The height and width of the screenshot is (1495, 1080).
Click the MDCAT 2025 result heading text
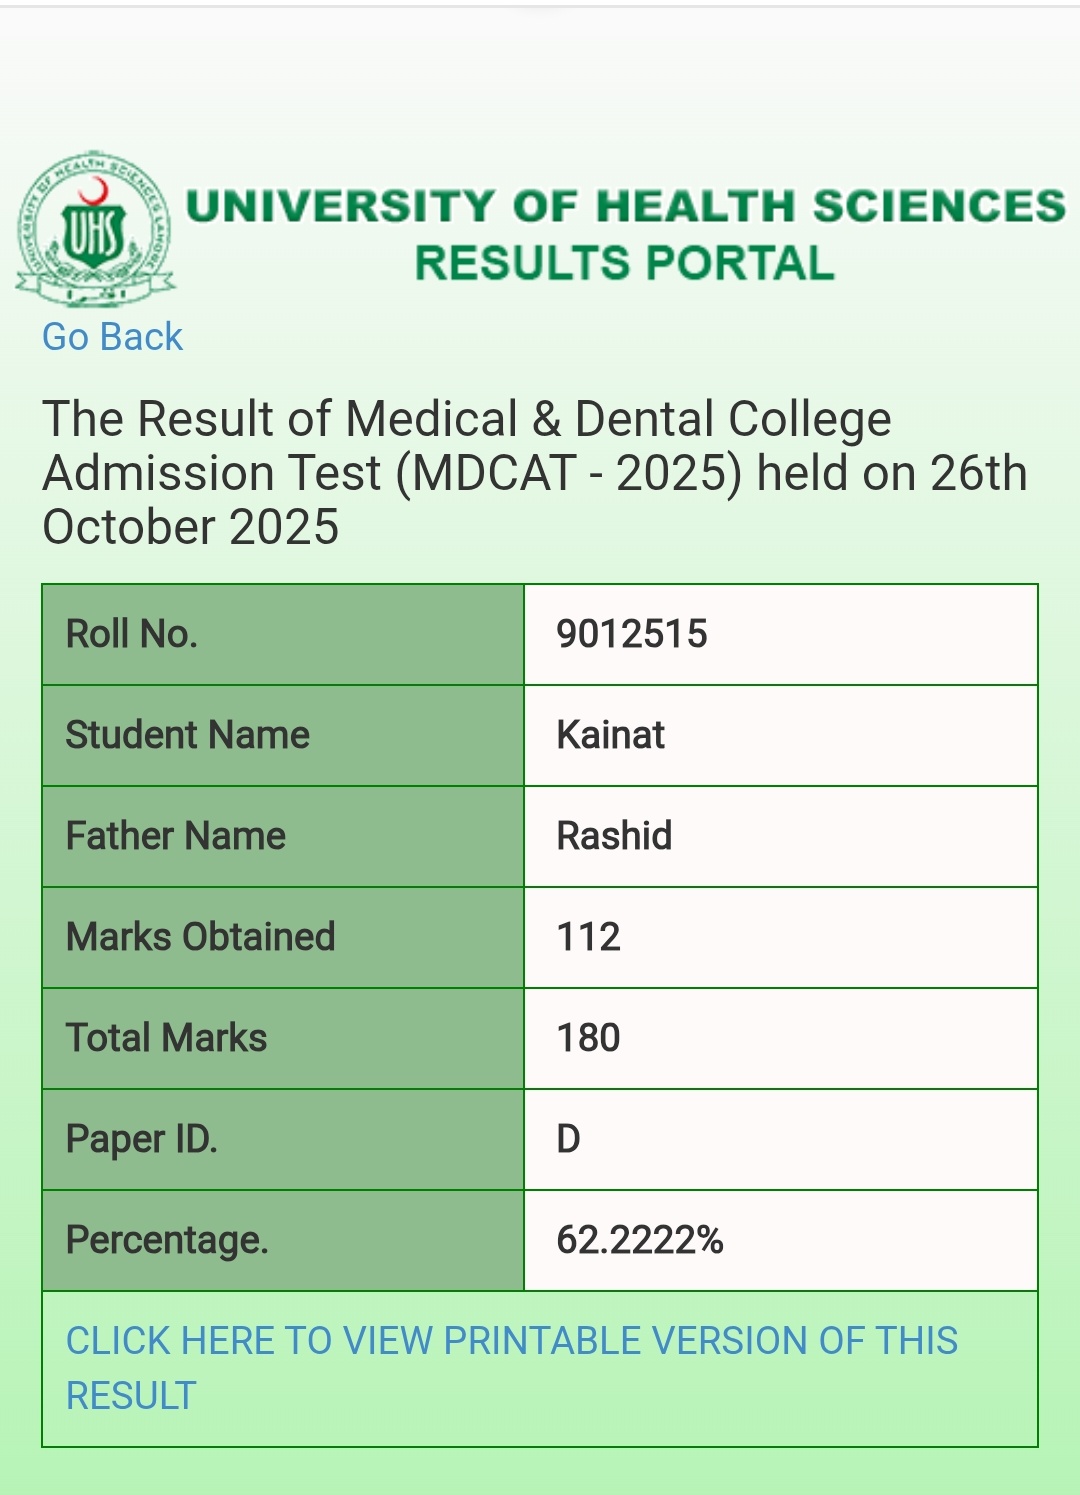click(x=534, y=472)
